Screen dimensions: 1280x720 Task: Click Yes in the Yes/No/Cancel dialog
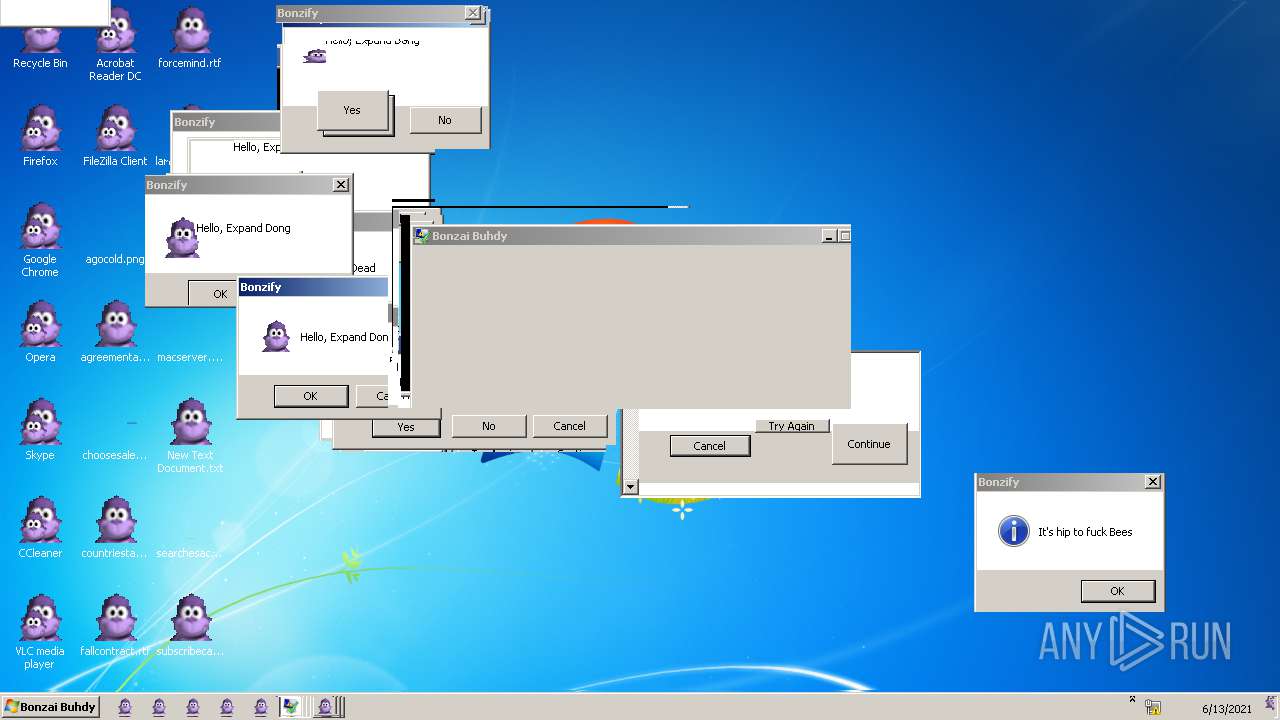[405, 426]
